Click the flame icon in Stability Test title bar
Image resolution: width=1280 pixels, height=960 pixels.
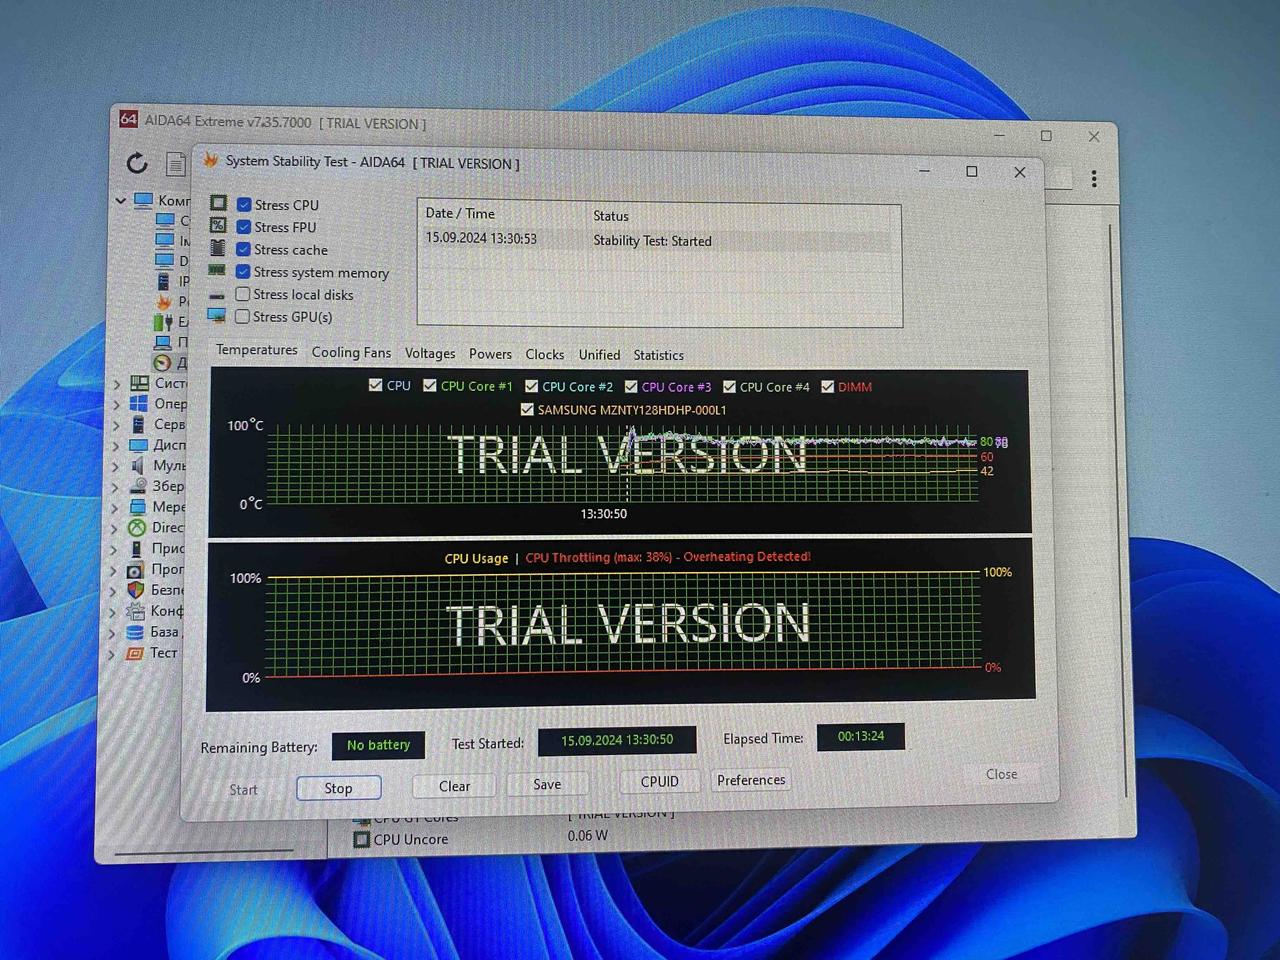[x=211, y=160]
